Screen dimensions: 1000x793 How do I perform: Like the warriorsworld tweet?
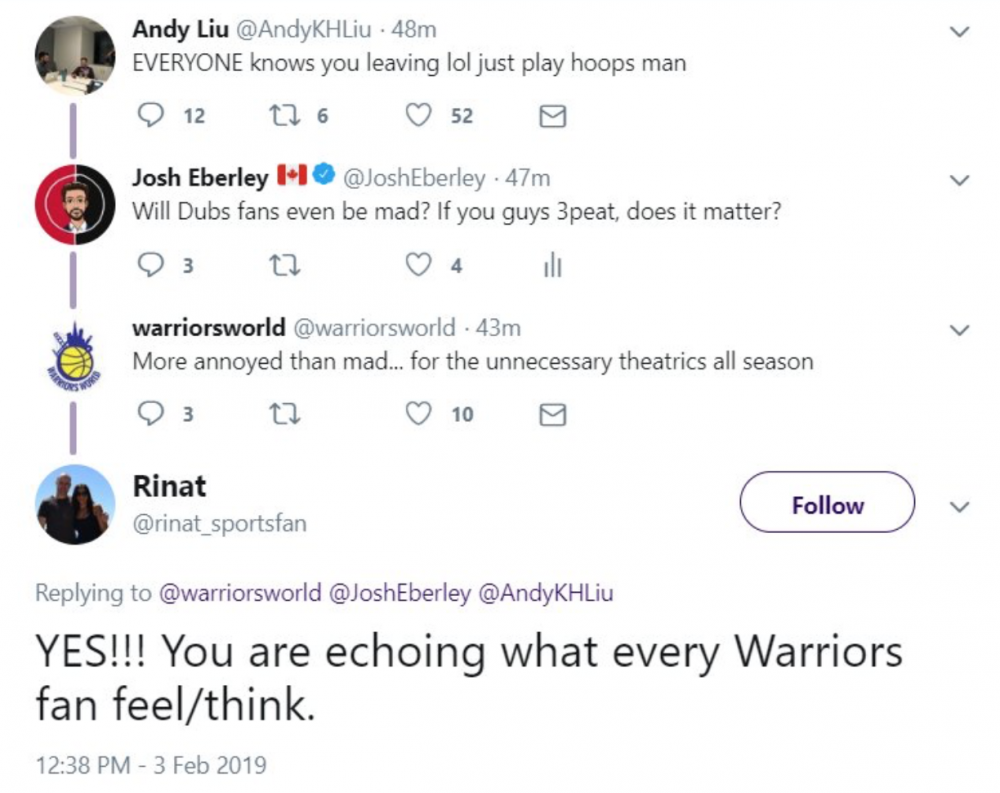[417, 414]
